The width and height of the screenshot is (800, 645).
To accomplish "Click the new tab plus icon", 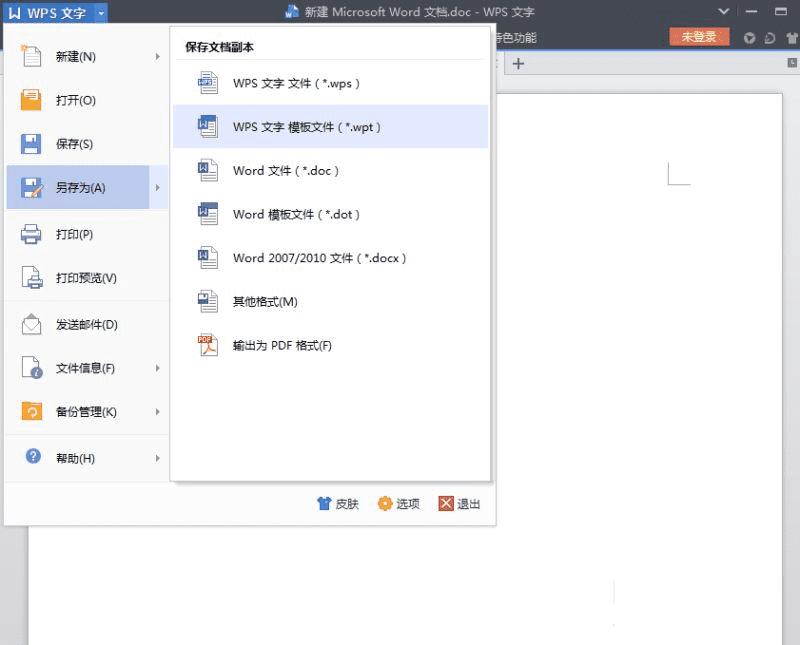I will [x=518, y=64].
